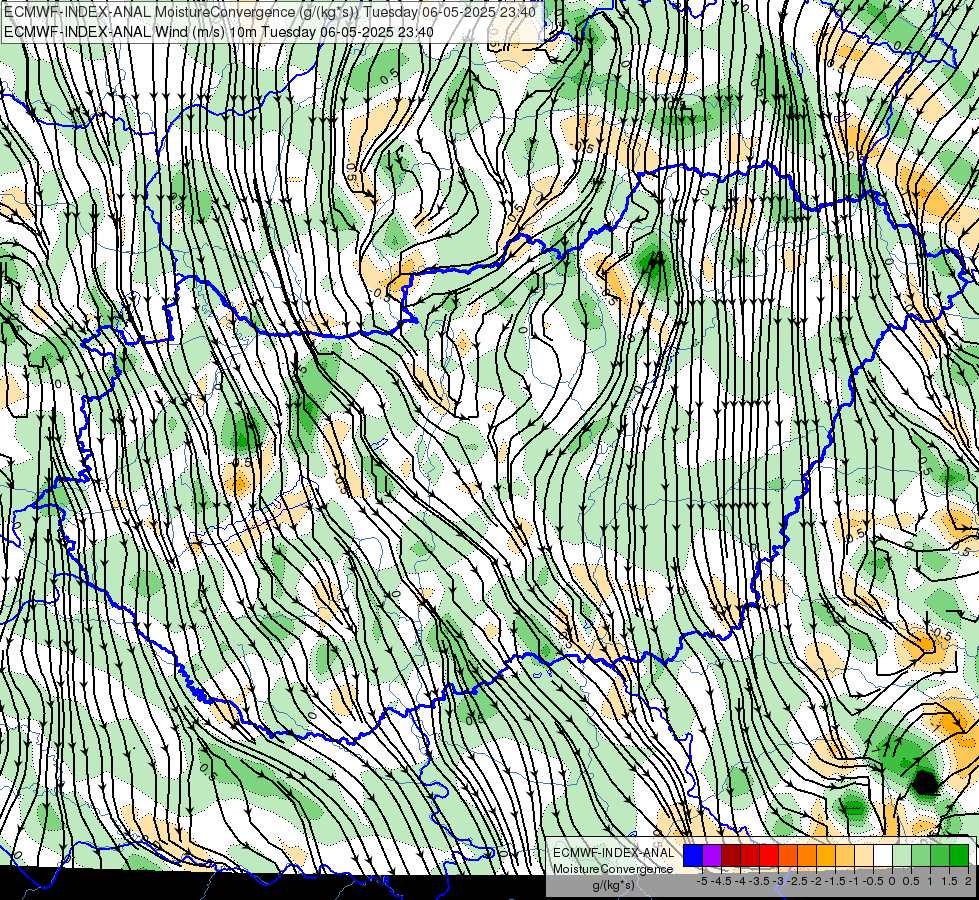Screen dimensions: 979x900
Task: Select the purple legend color swatch
Action: tap(712, 855)
